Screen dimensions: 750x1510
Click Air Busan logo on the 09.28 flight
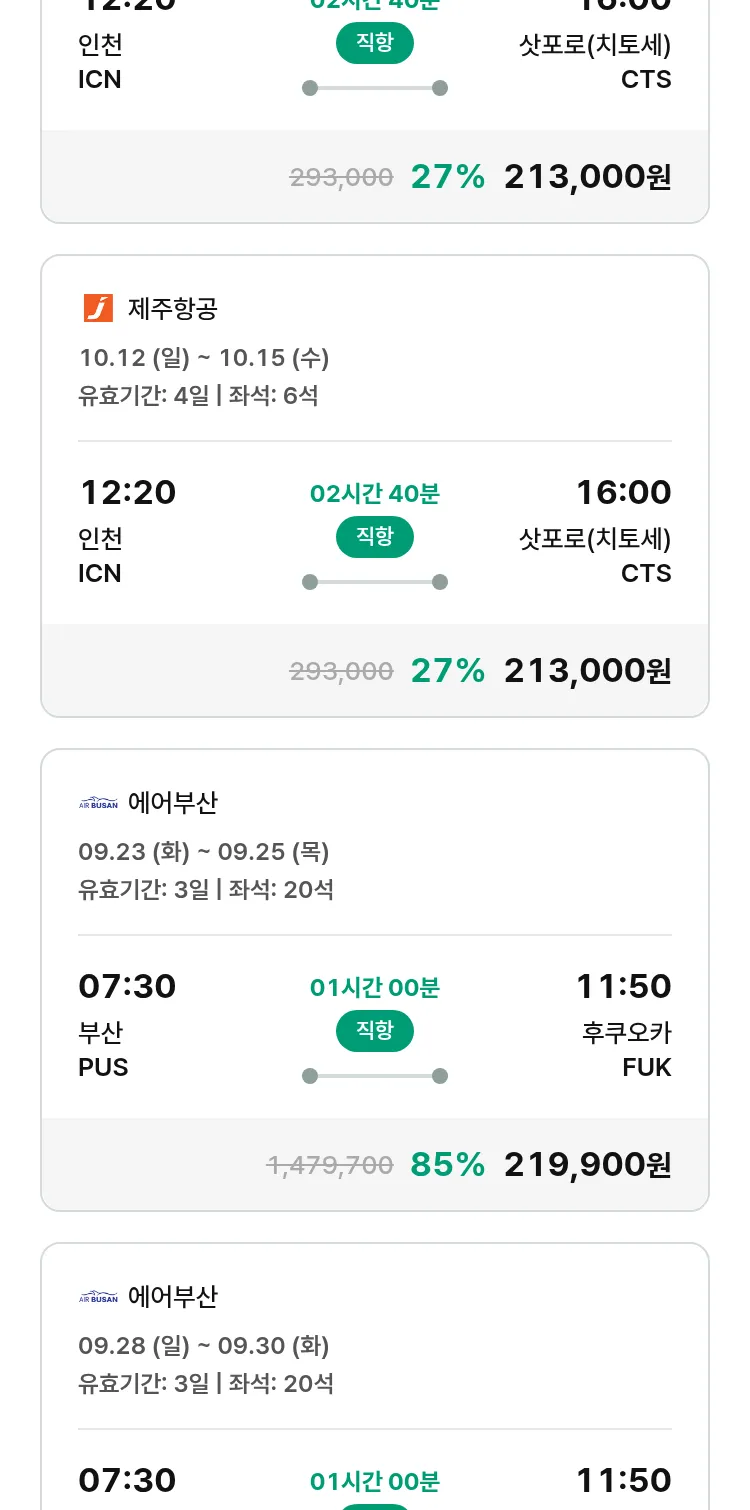(x=98, y=1296)
